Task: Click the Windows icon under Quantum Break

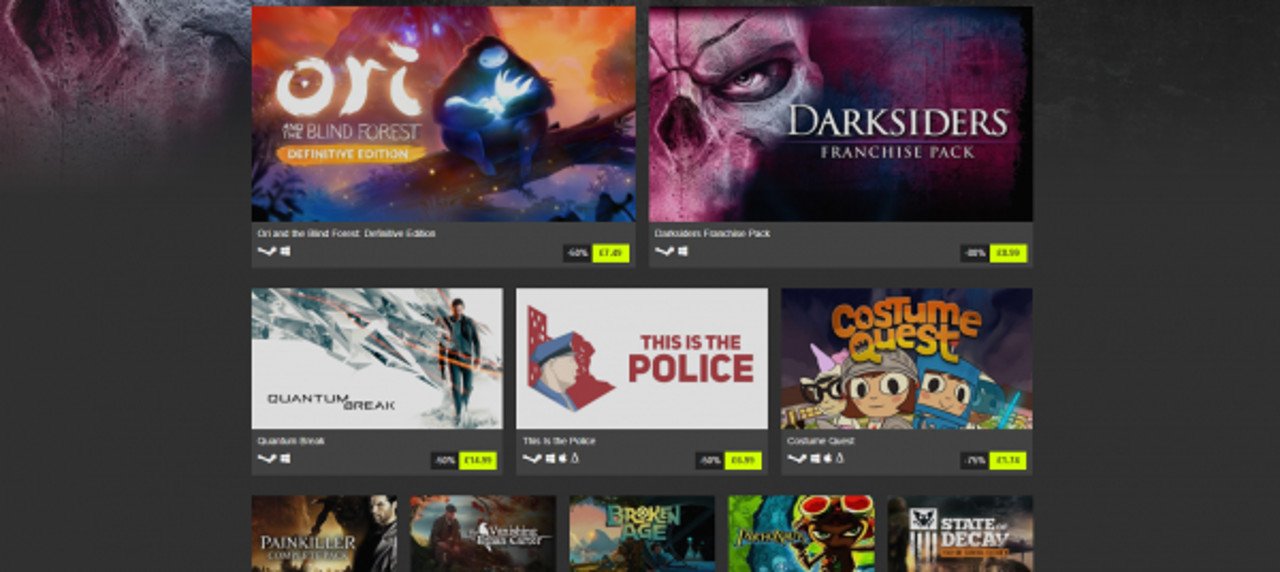Action: (x=285, y=459)
